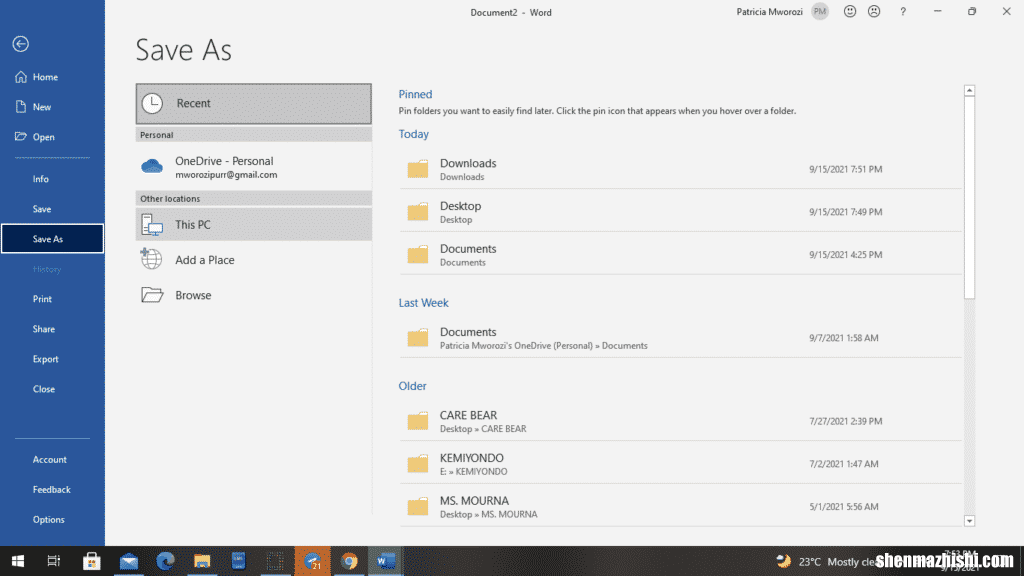Image resolution: width=1024 pixels, height=576 pixels.
Task: Open File Explorer from the taskbar
Action: pos(202,561)
